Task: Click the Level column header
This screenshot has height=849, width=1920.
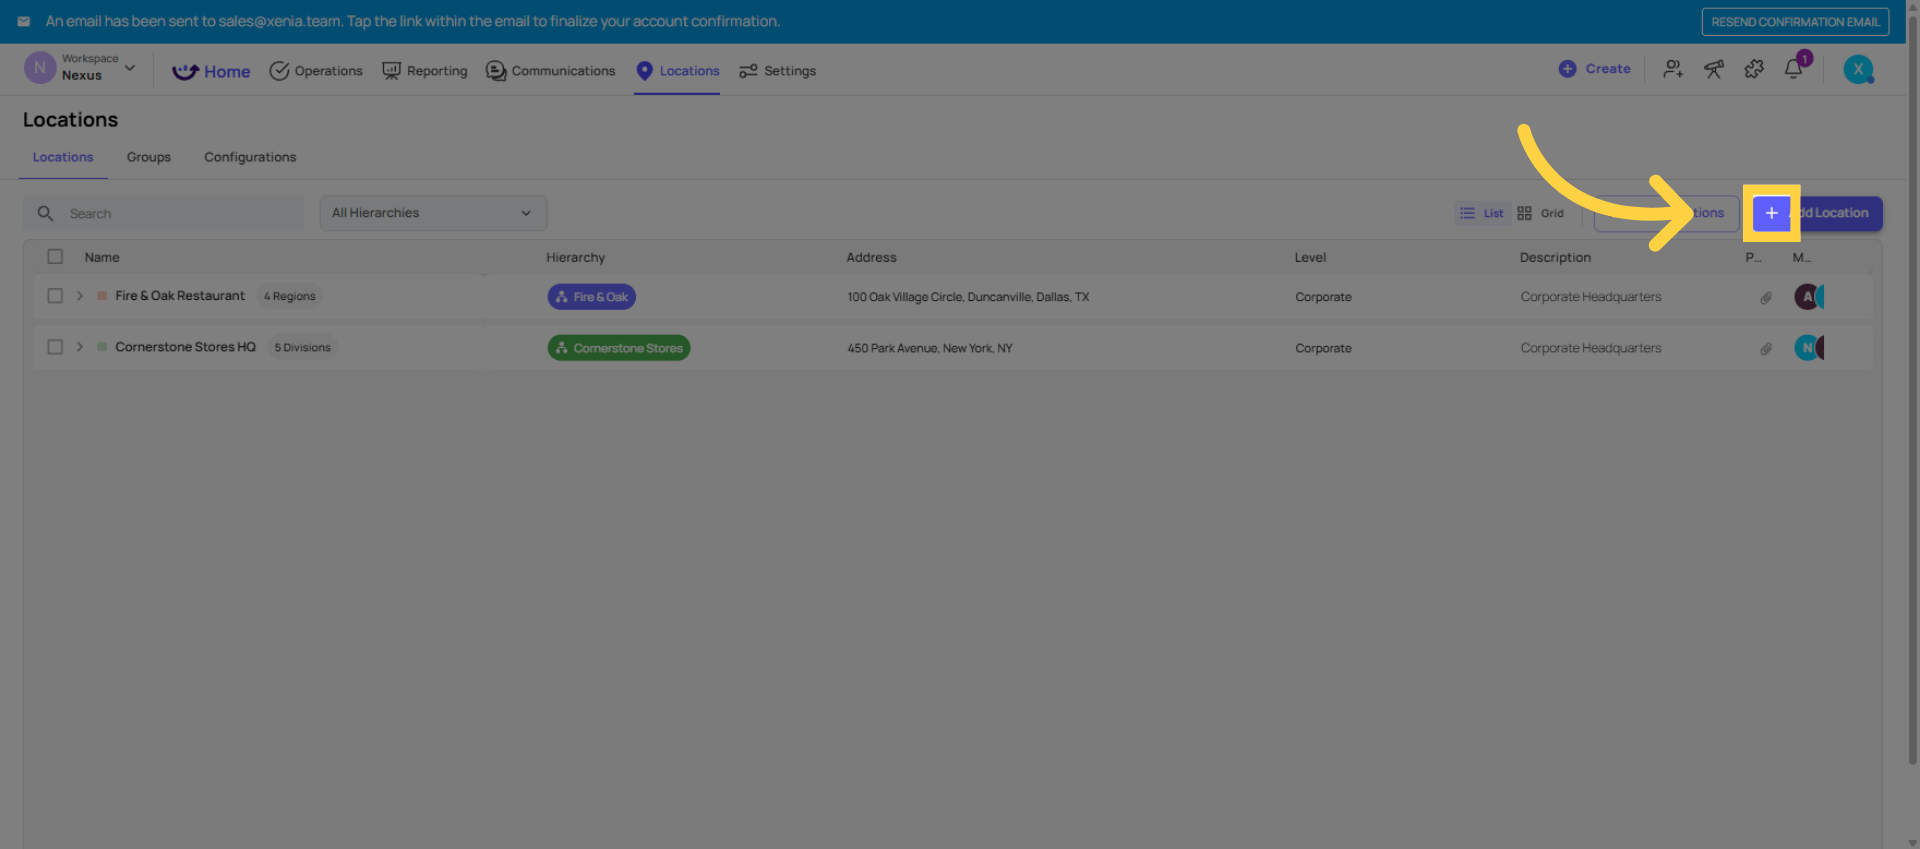Action: tap(1310, 257)
